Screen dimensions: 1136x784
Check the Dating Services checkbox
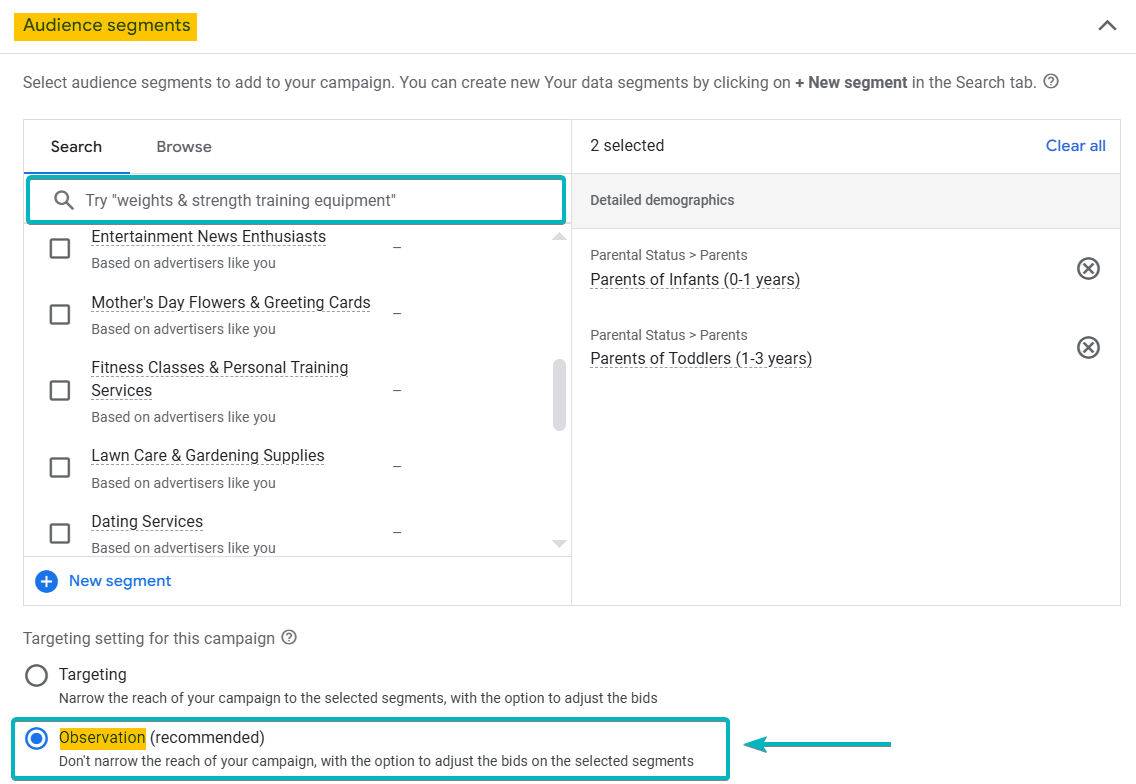pyautogui.click(x=59, y=533)
